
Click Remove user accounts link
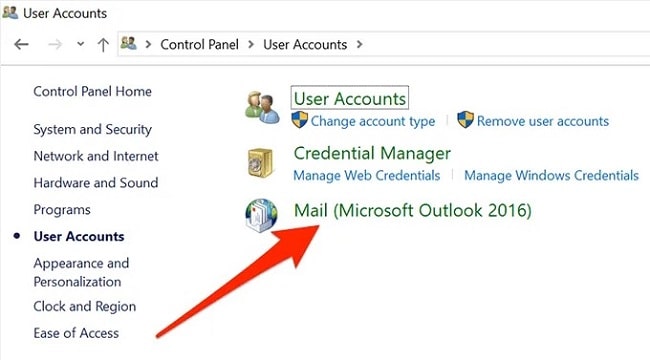[x=543, y=121]
